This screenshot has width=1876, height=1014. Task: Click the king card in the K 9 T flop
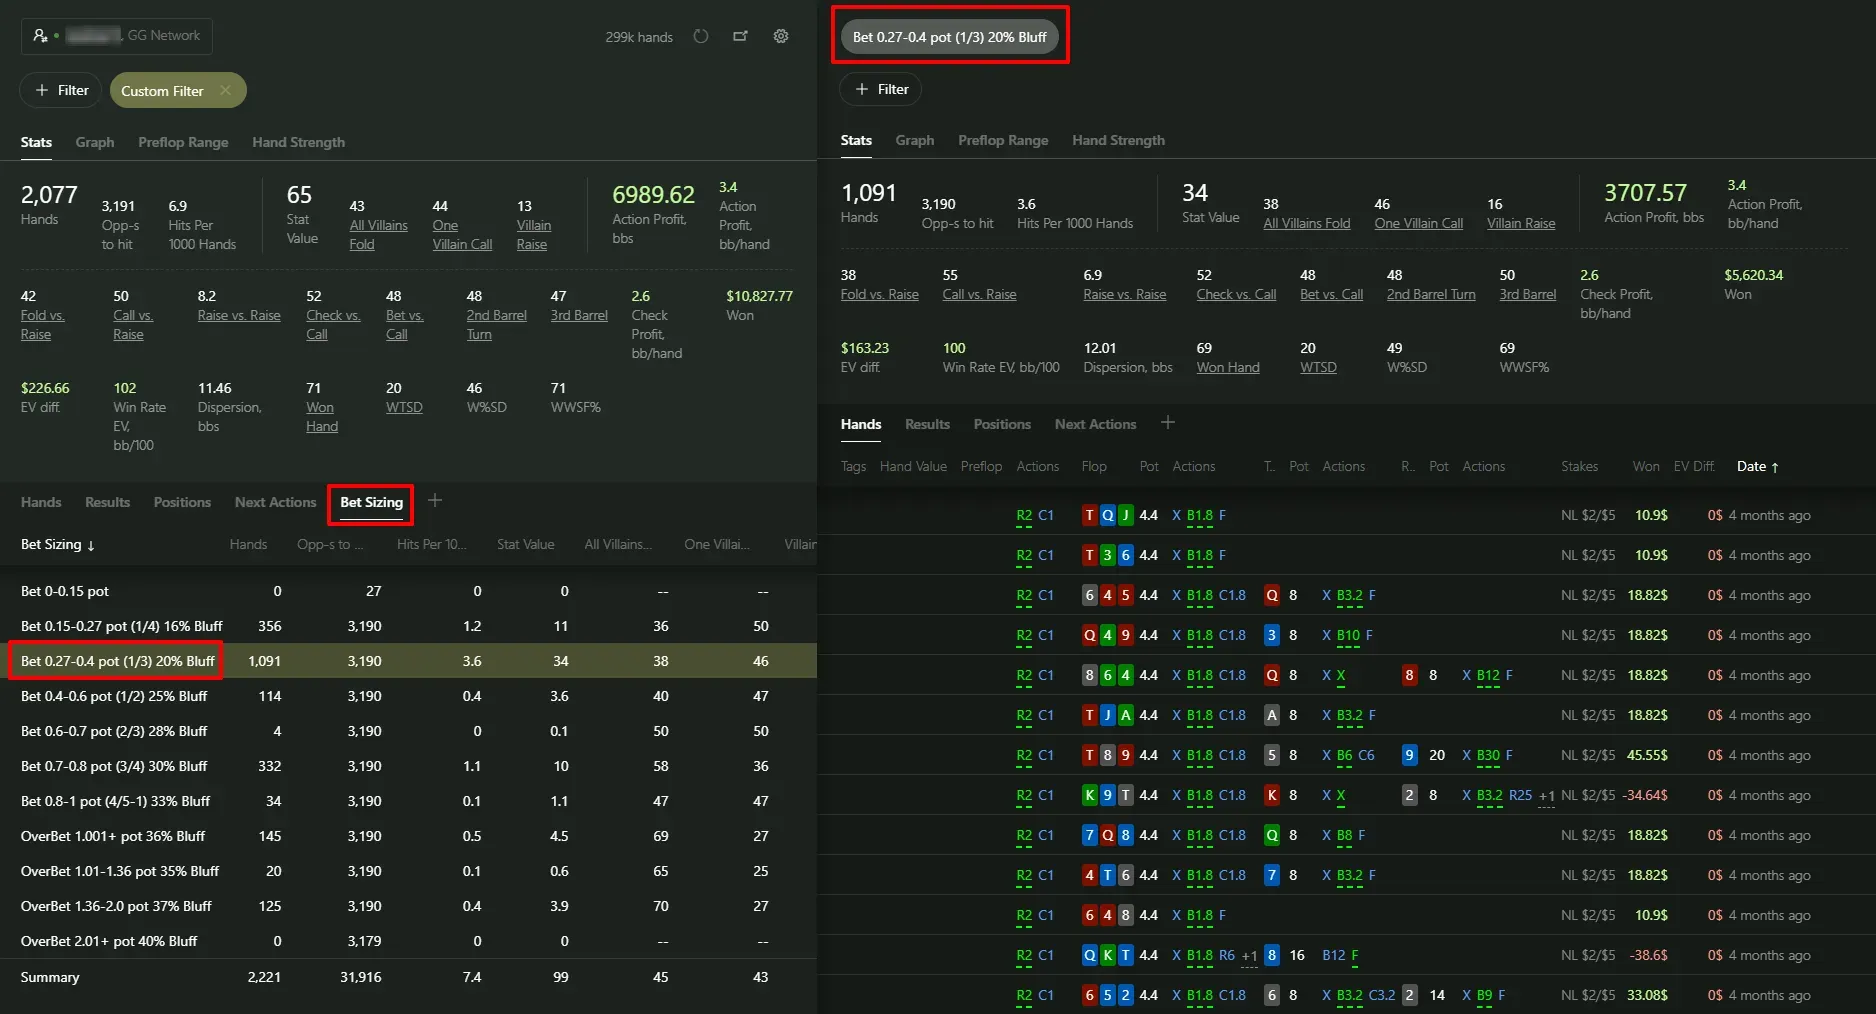[1089, 795]
